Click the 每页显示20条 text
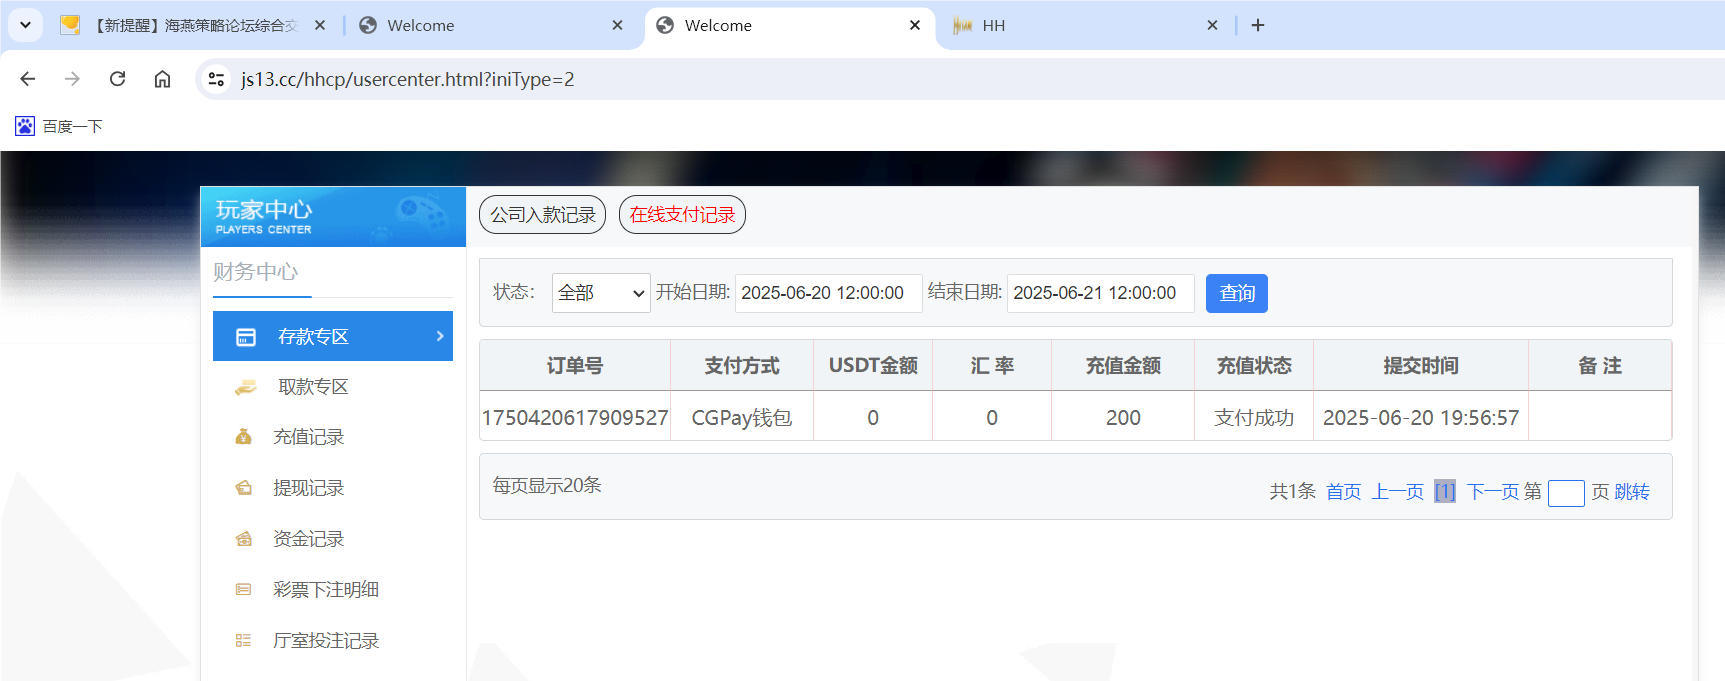Image resolution: width=1725 pixels, height=681 pixels. click(547, 486)
